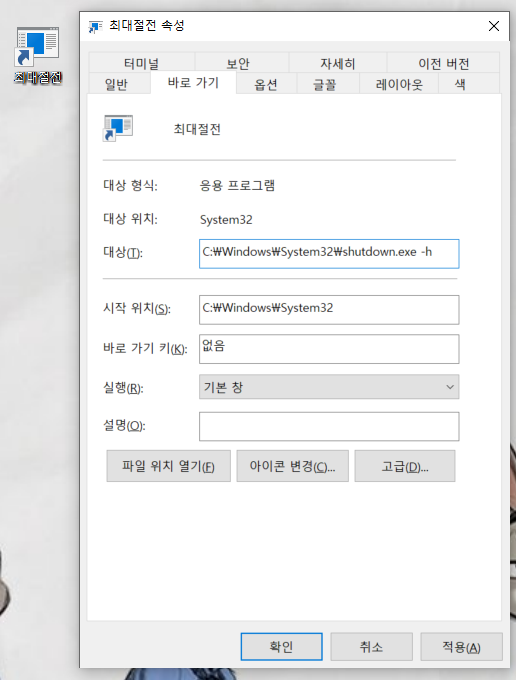Expand the 실행 dropdown showing 기본 창
This screenshot has width=516, height=680.
coord(329,387)
